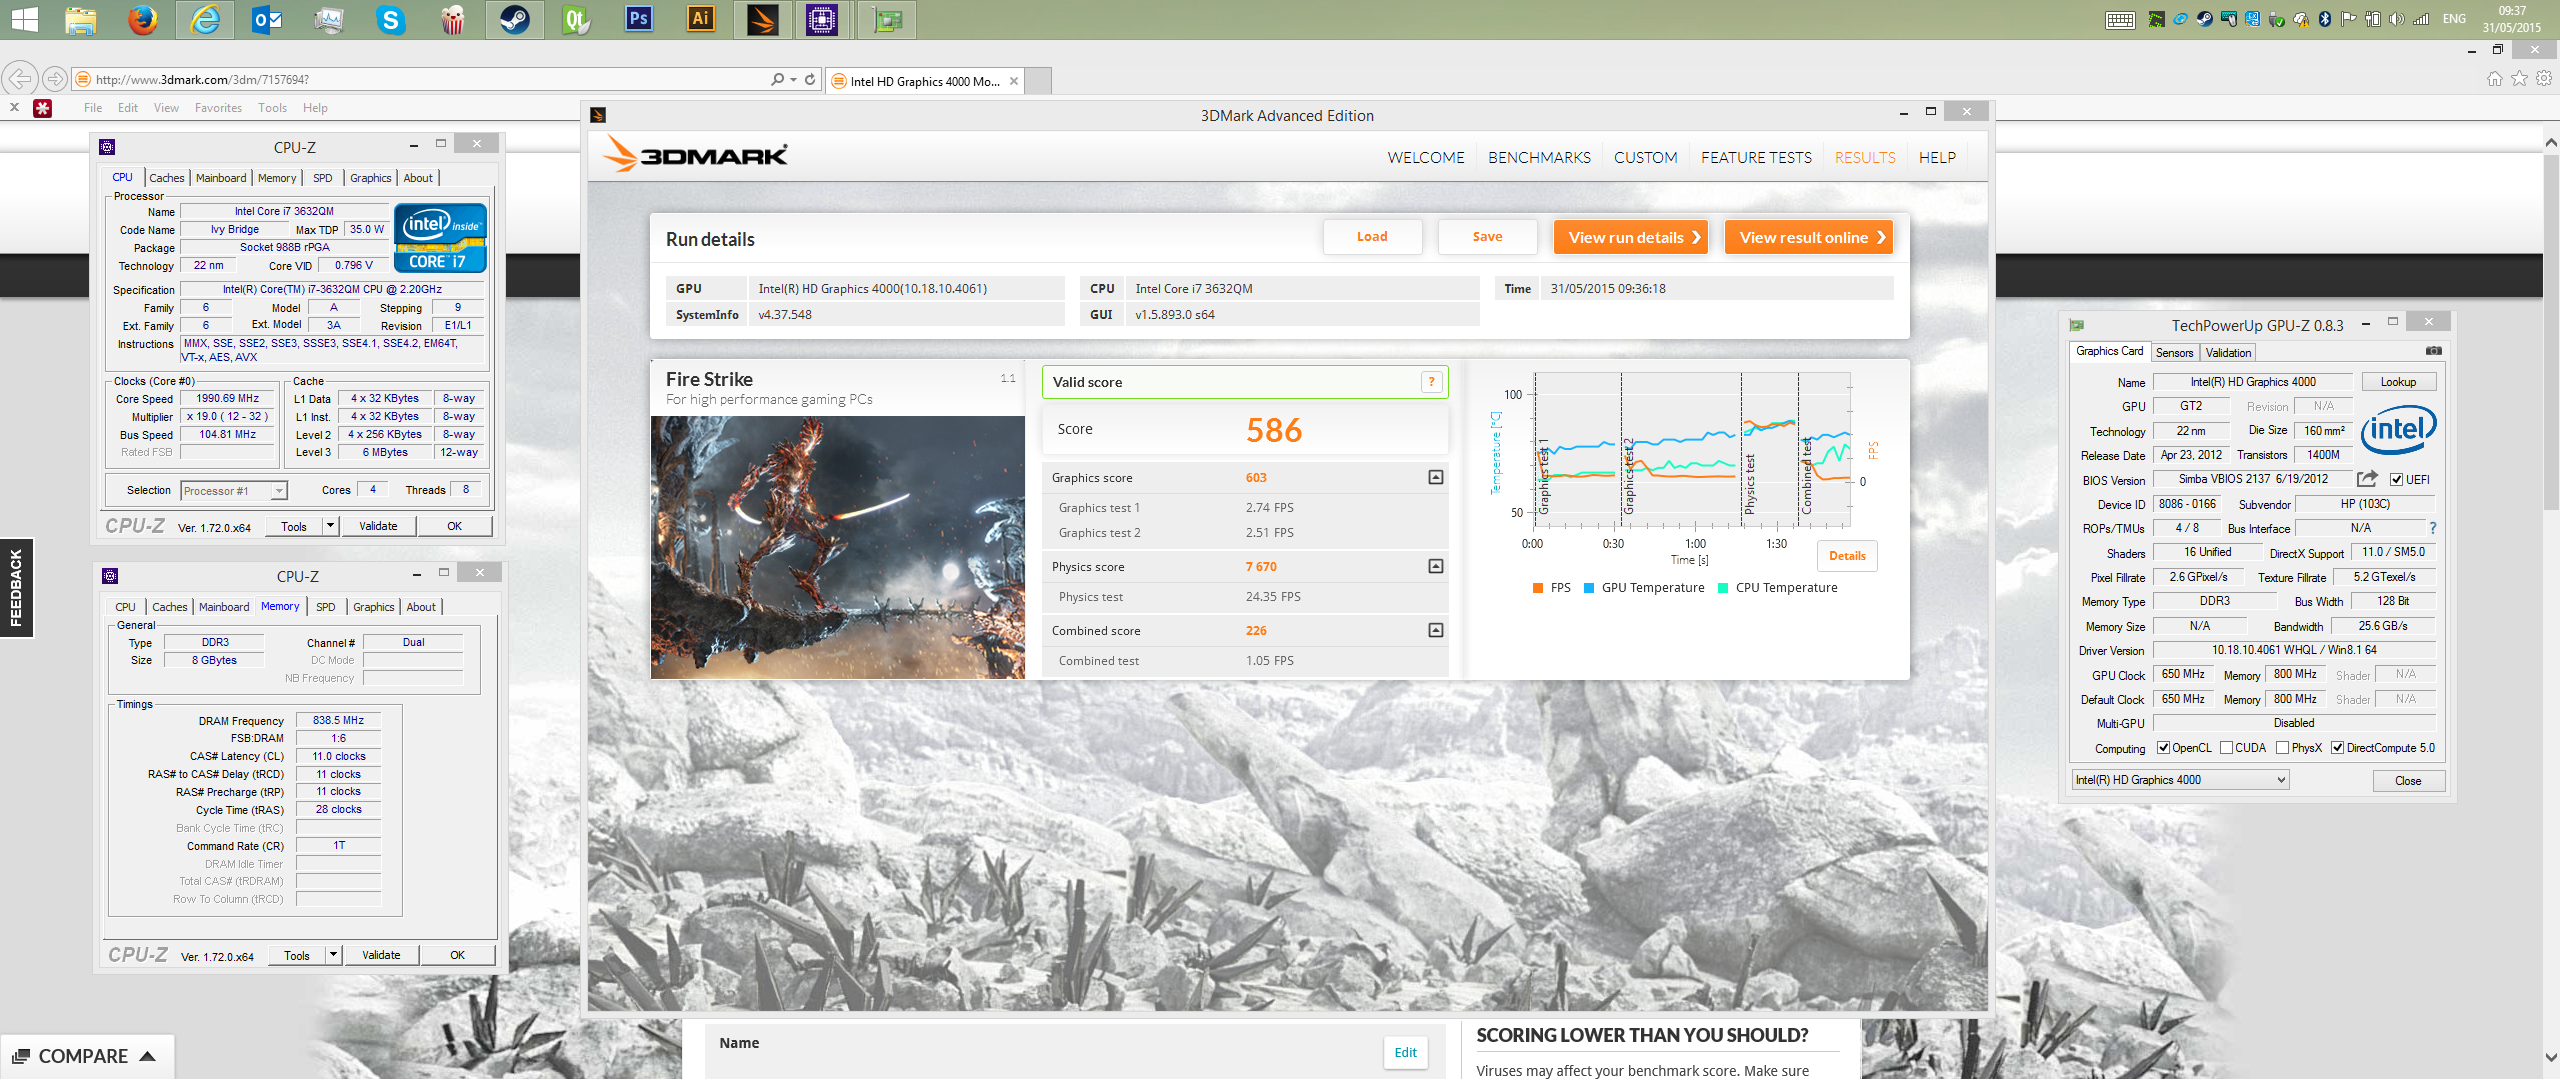The width and height of the screenshot is (2560, 1080).
Task: Open the Favorites menu in the browser
Action: 218,108
